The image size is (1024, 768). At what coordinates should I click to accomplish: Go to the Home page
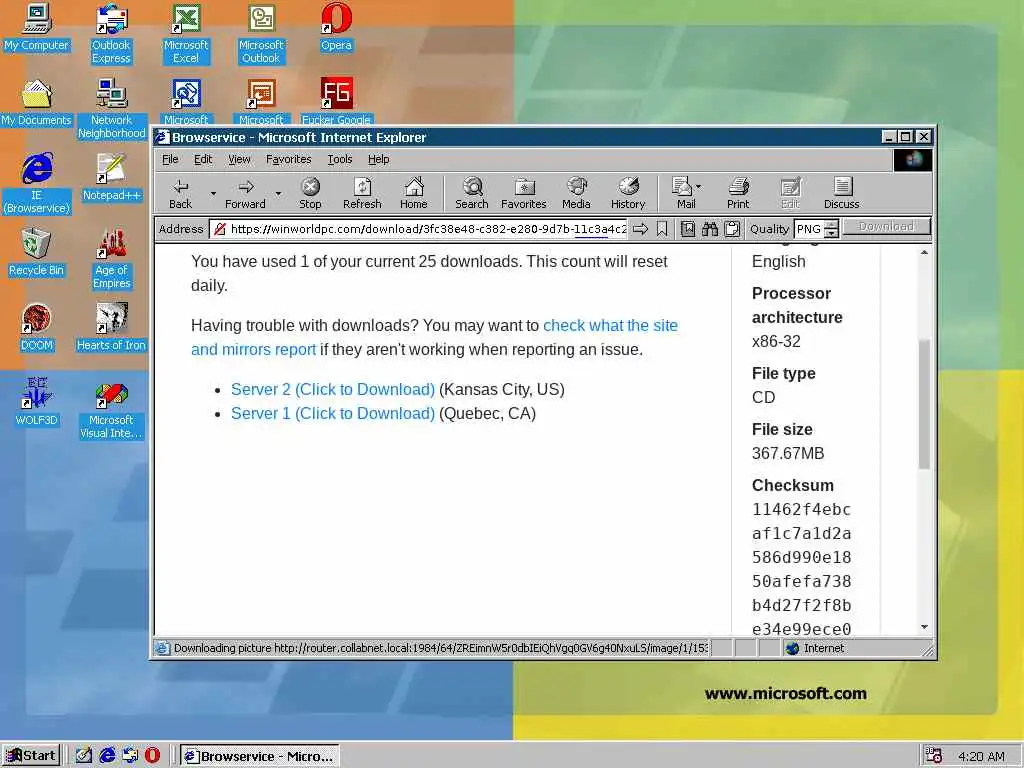click(x=413, y=194)
